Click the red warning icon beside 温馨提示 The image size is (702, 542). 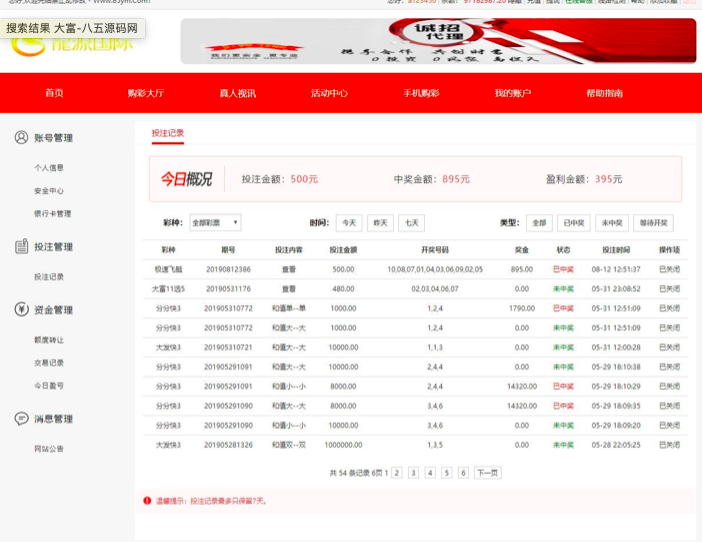point(148,500)
